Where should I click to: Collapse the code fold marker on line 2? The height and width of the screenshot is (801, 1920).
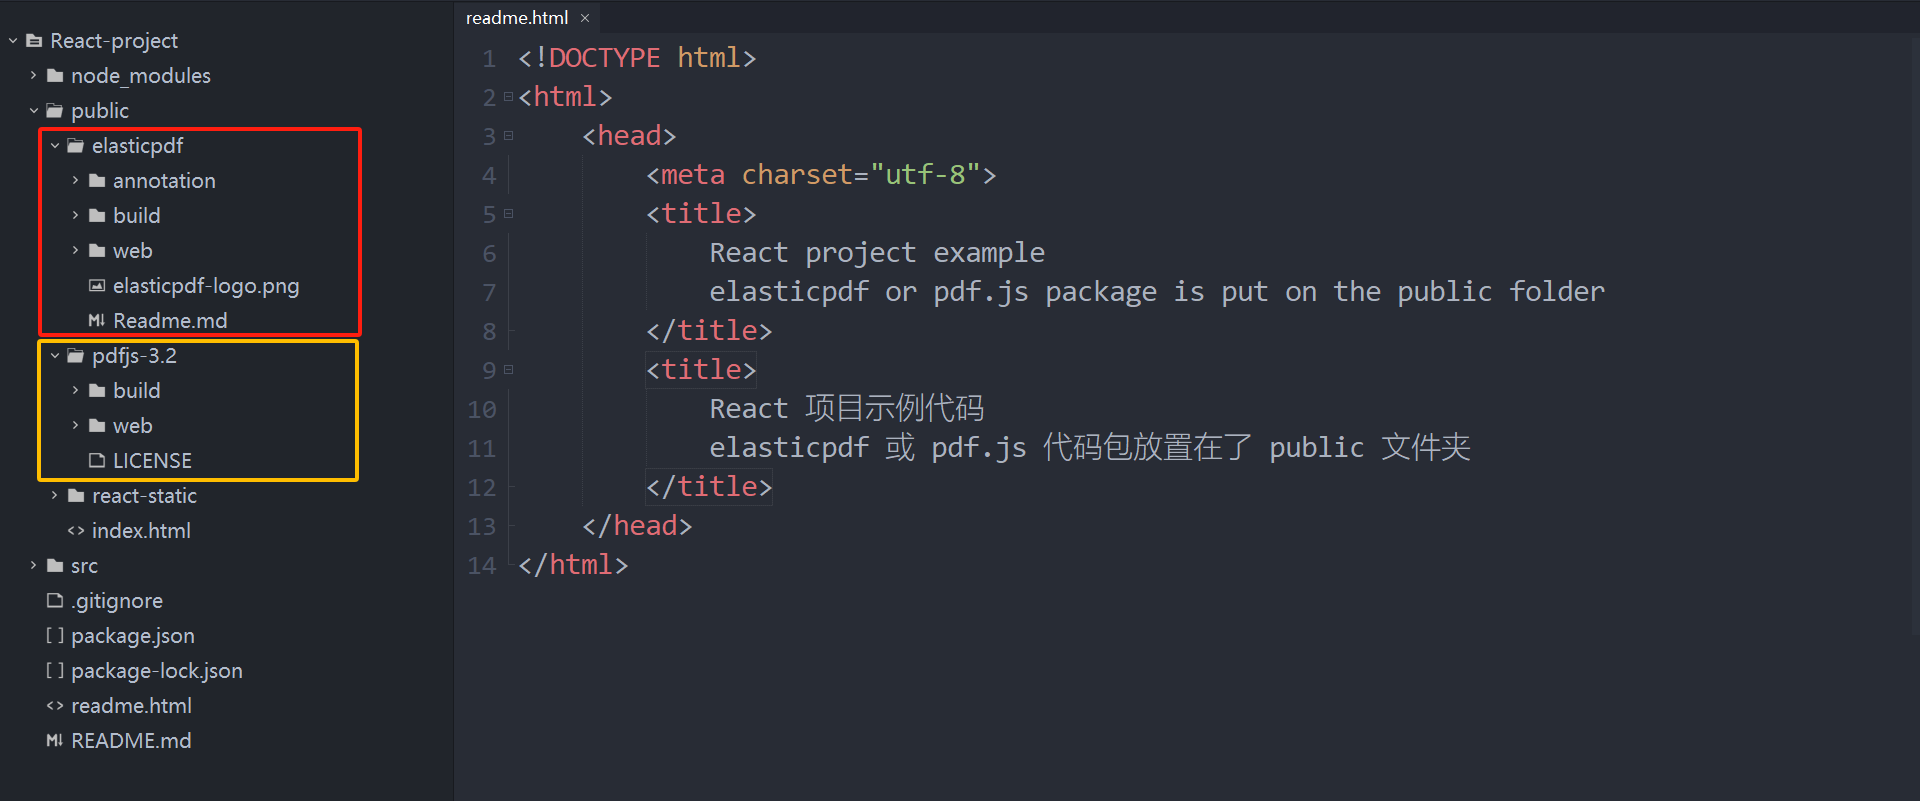(508, 96)
